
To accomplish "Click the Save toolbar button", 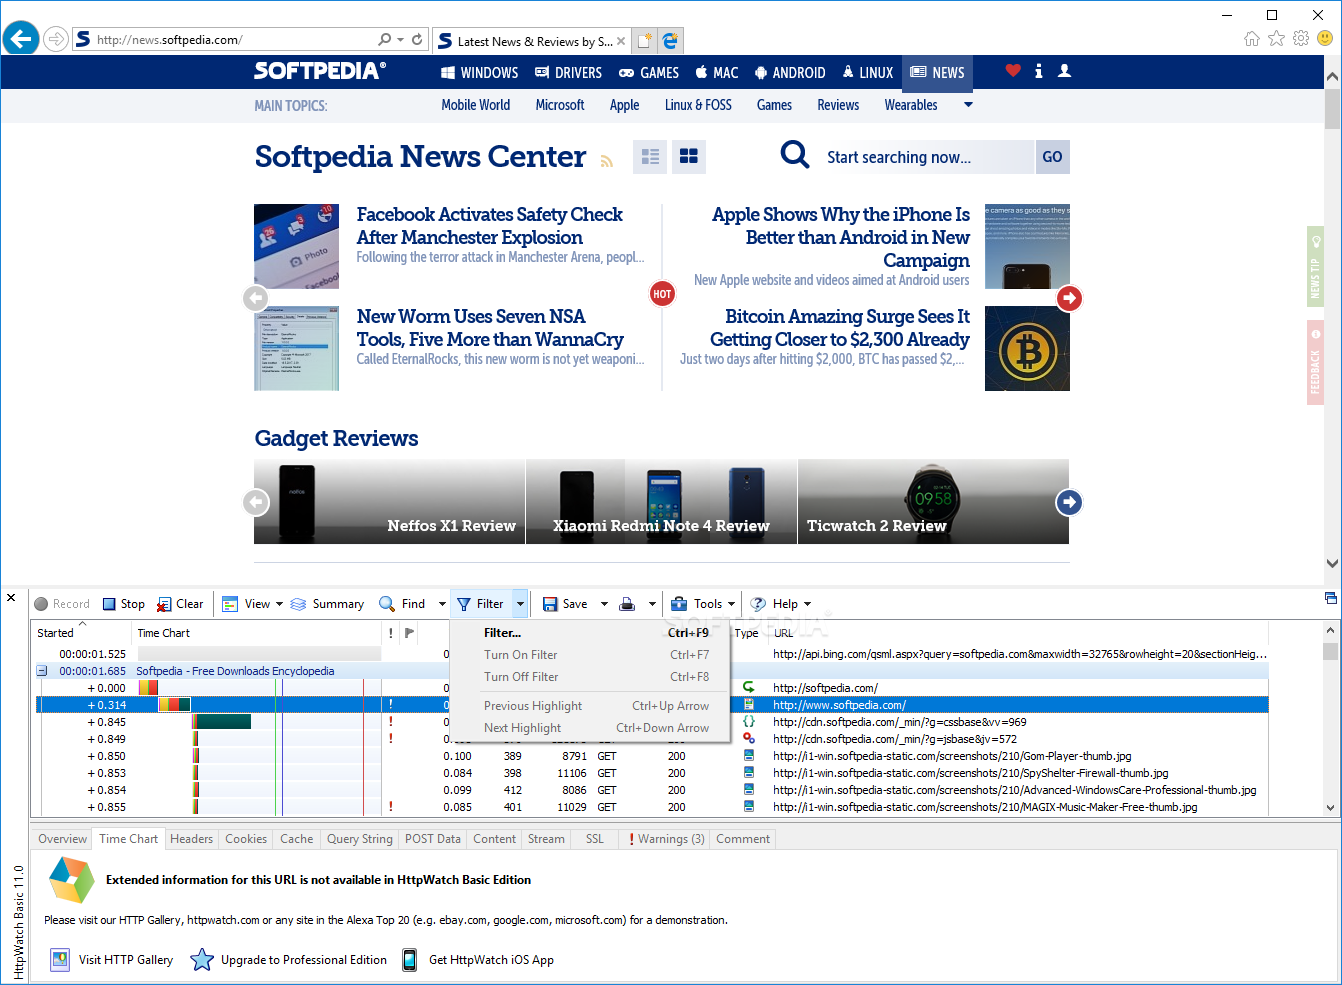I will (x=565, y=604).
